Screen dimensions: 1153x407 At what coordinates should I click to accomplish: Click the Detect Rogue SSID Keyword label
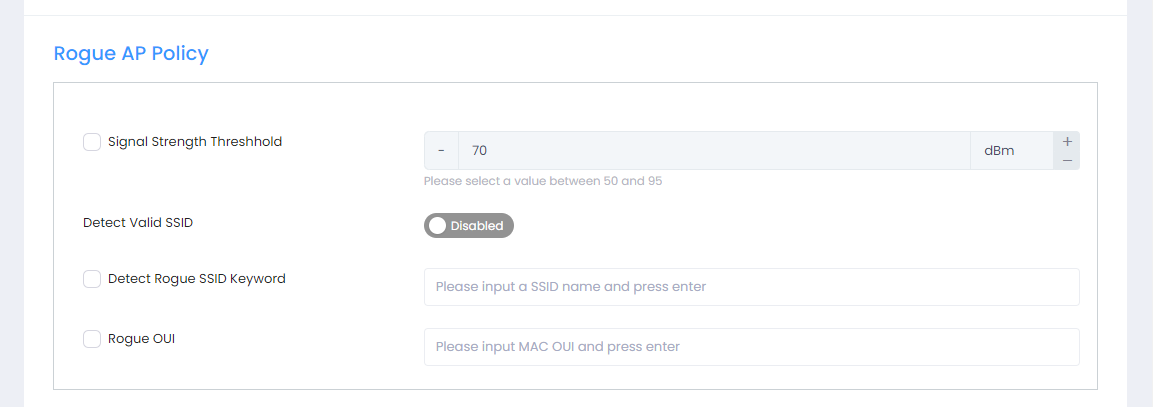click(197, 279)
